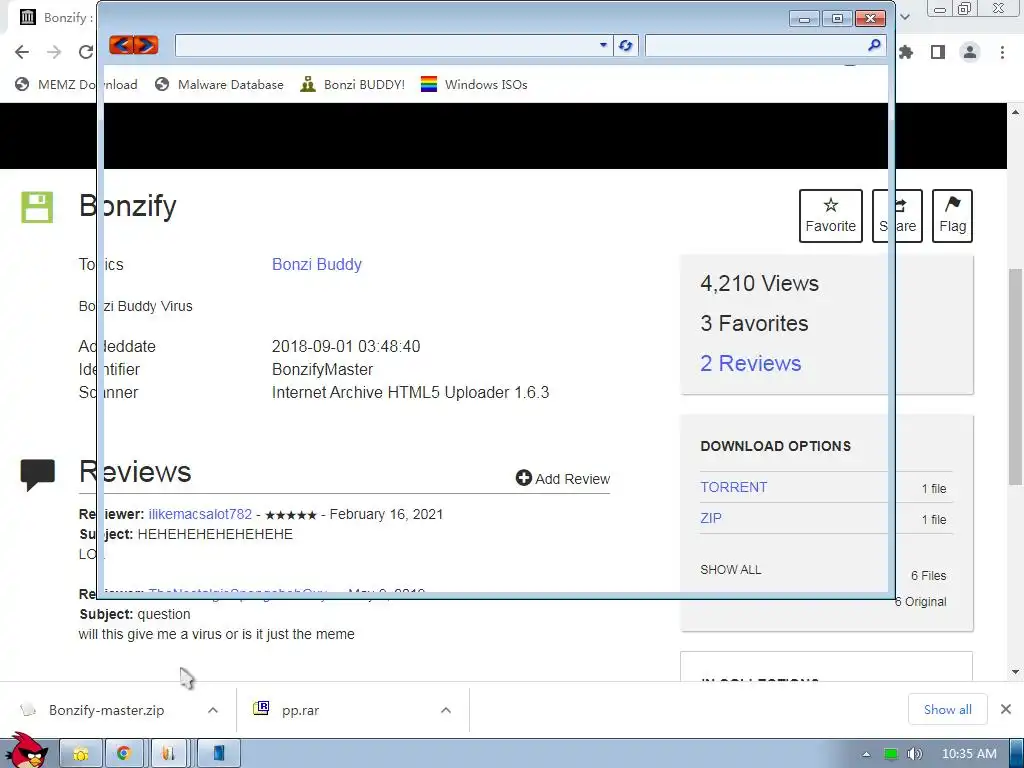Viewport: 1024px width, 768px height.
Task: Click the scrollbar down arrow
Action: click(1015, 672)
